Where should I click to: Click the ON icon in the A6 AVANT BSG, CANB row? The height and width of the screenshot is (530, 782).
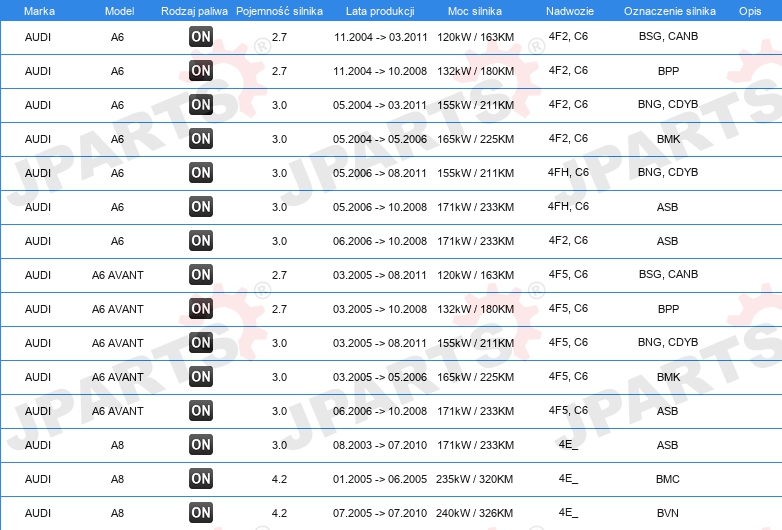click(x=201, y=274)
